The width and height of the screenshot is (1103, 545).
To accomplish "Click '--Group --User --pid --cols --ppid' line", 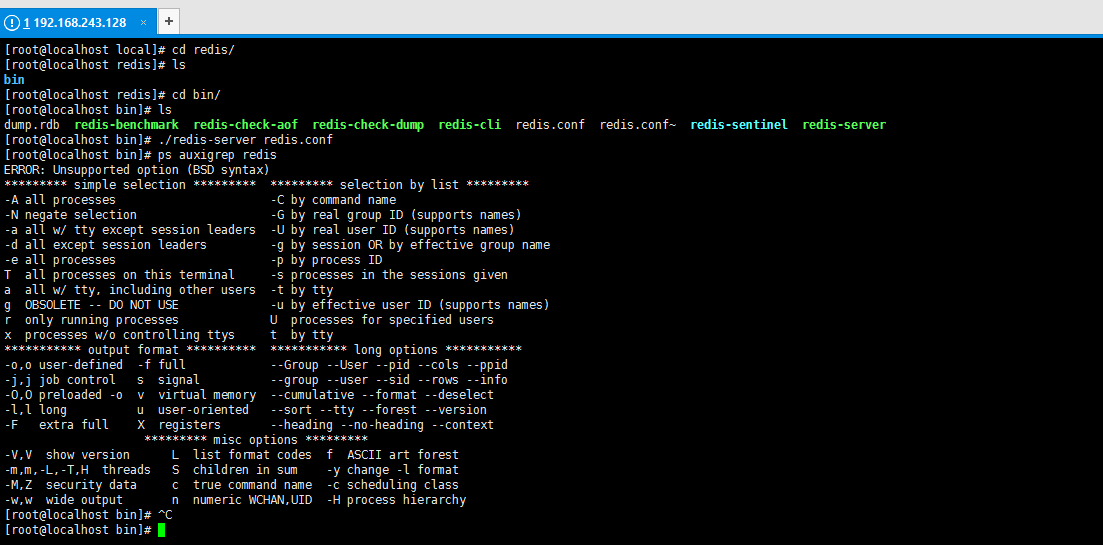I will pos(389,364).
